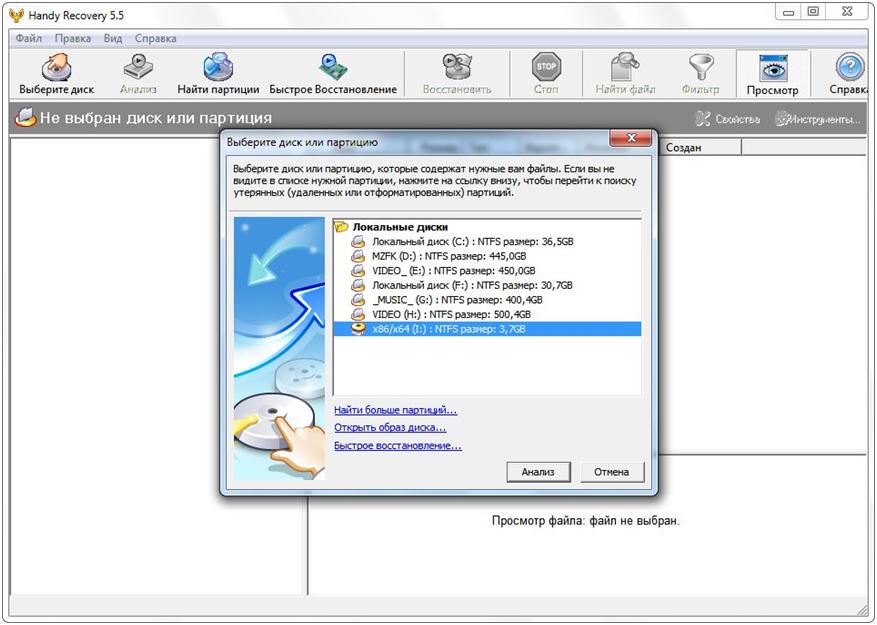Follow the Быстрое восстановление link in dialog

tap(398, 446)
